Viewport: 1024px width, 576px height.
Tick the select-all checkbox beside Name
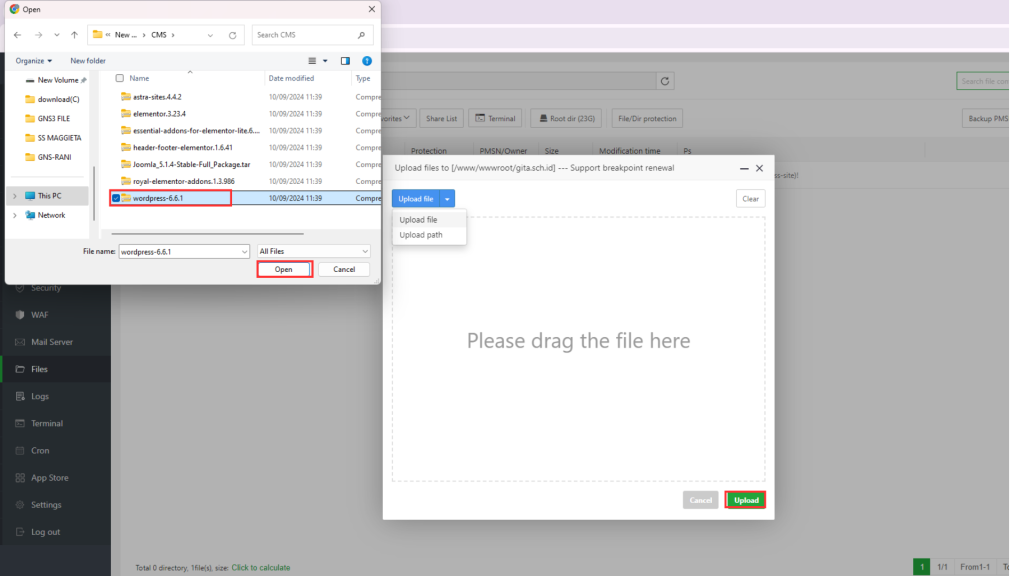(120, 78)
